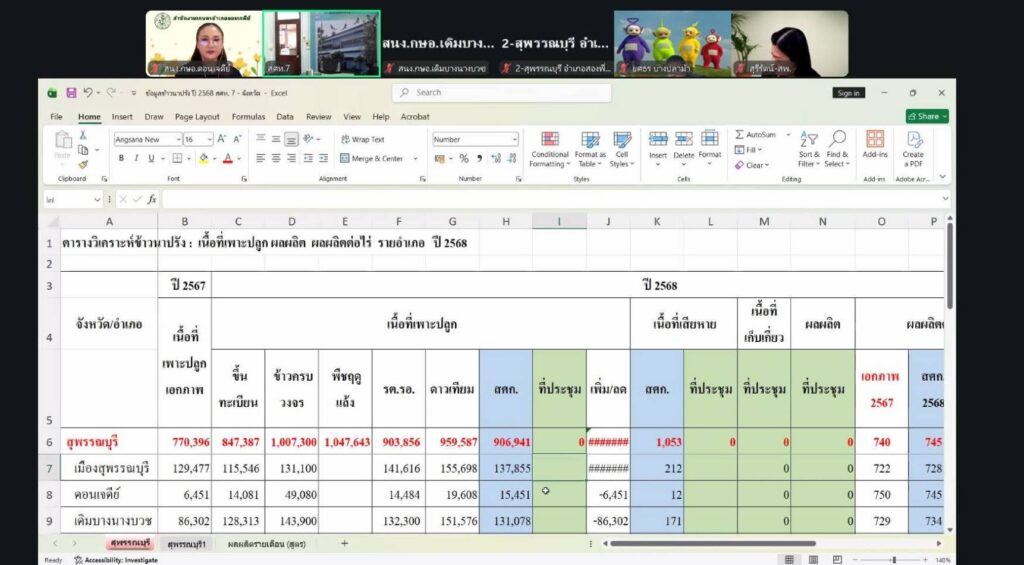Toggle Bold formatting
Screen dimensions: 1024x565
pos(121,158)
